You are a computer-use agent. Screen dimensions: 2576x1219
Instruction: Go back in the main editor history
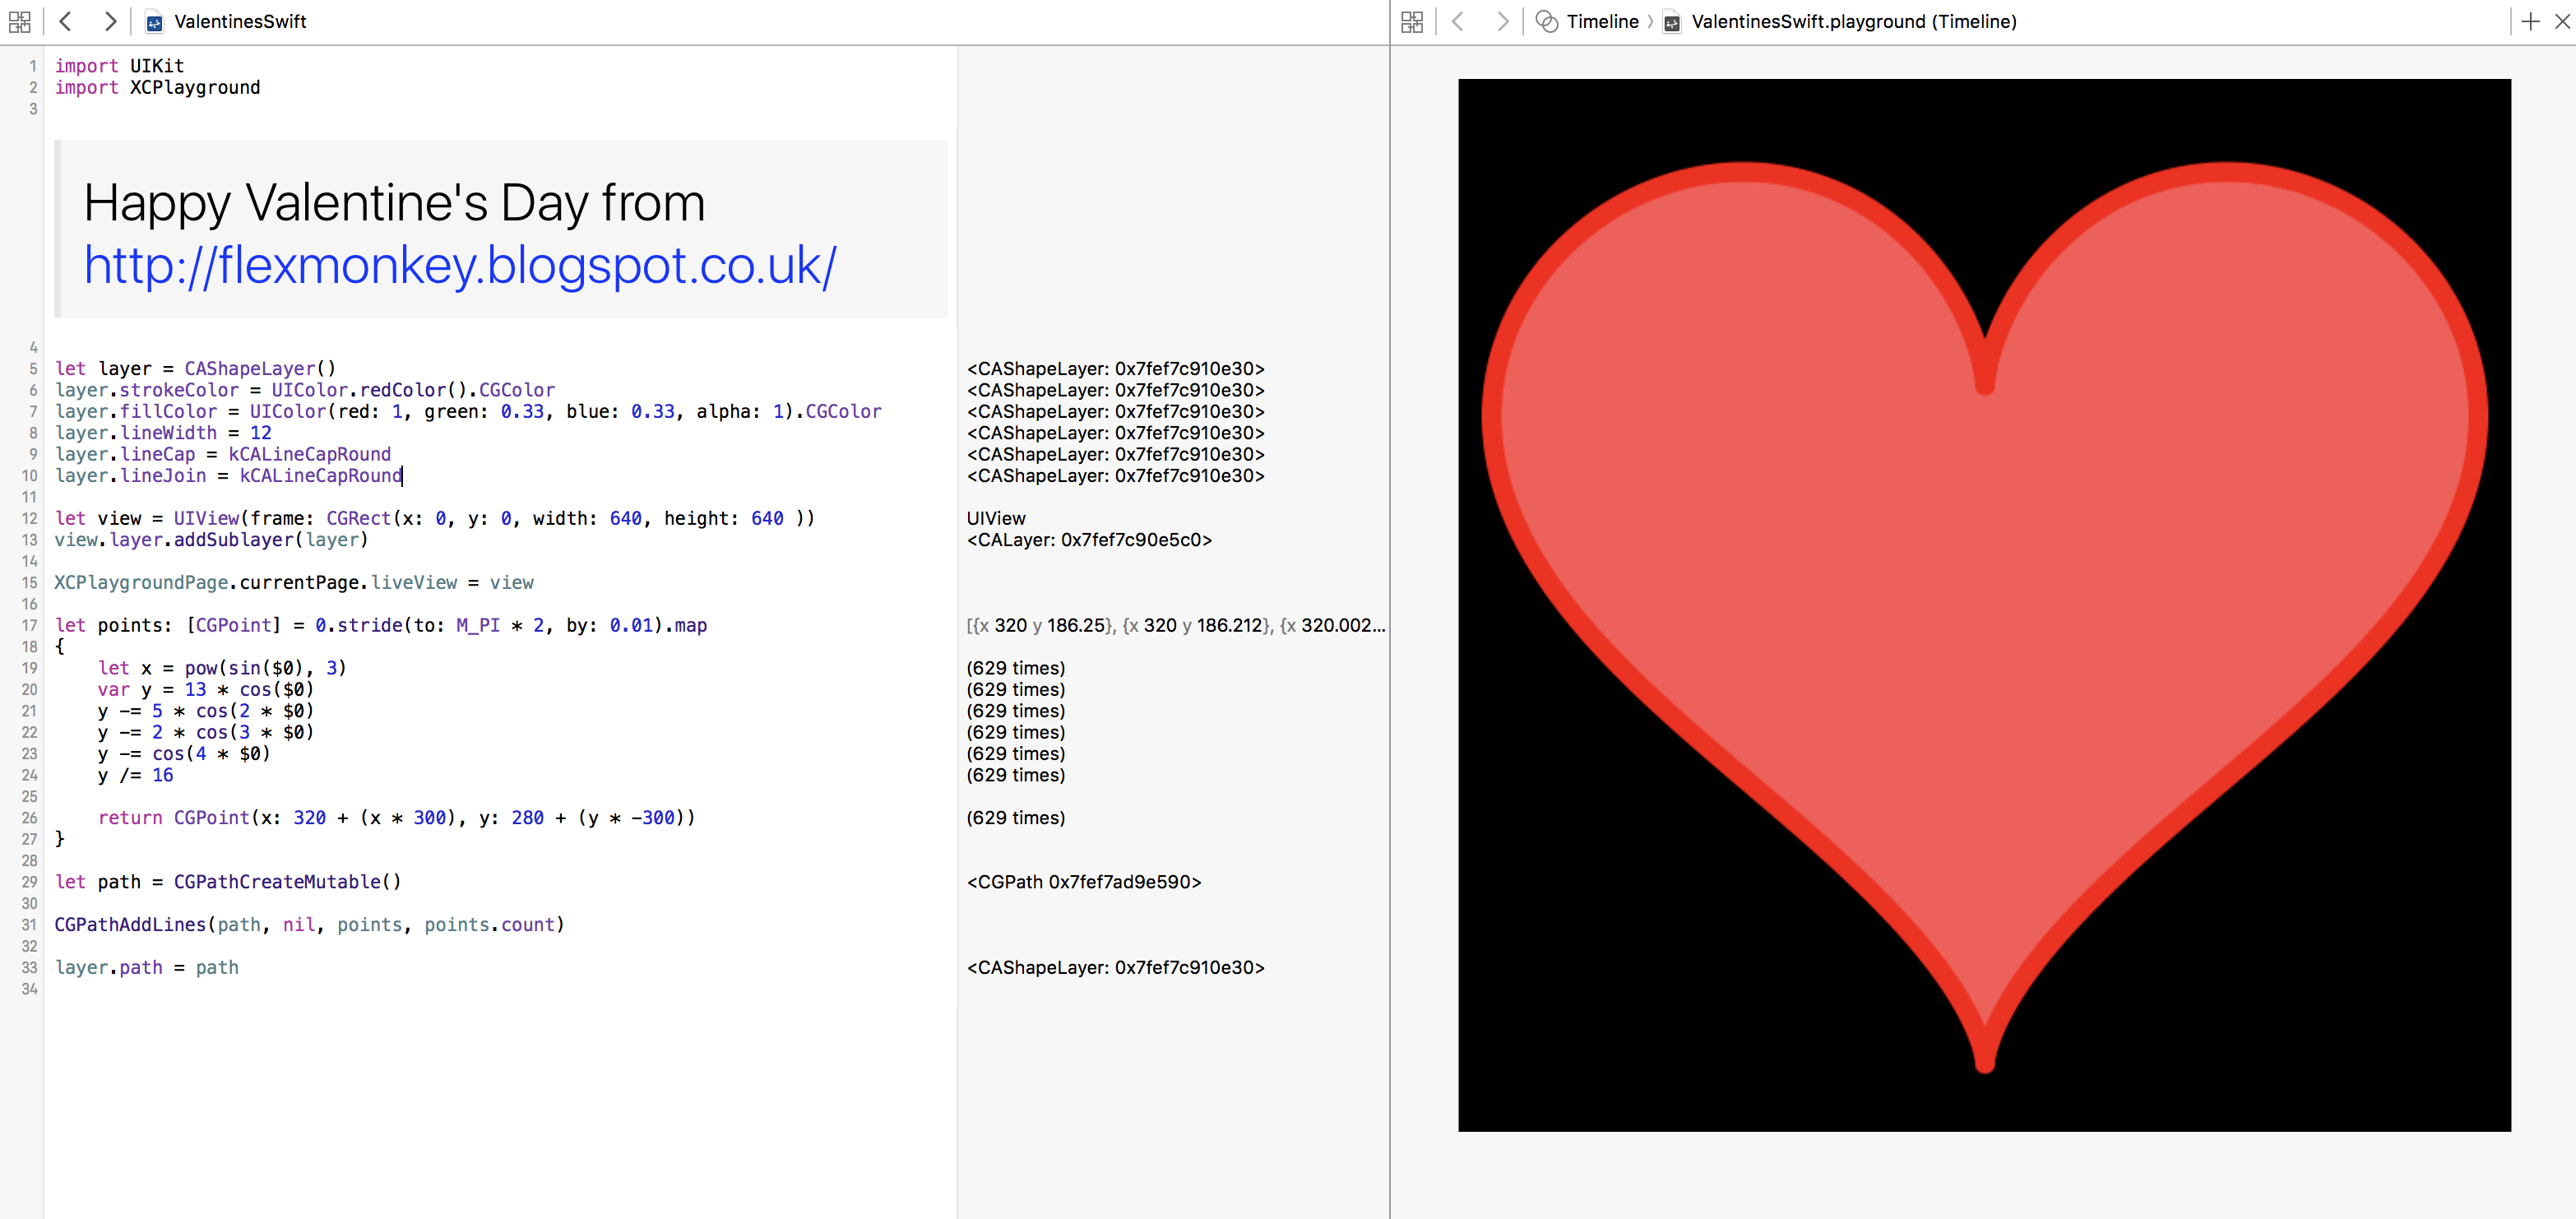point(66,21)
